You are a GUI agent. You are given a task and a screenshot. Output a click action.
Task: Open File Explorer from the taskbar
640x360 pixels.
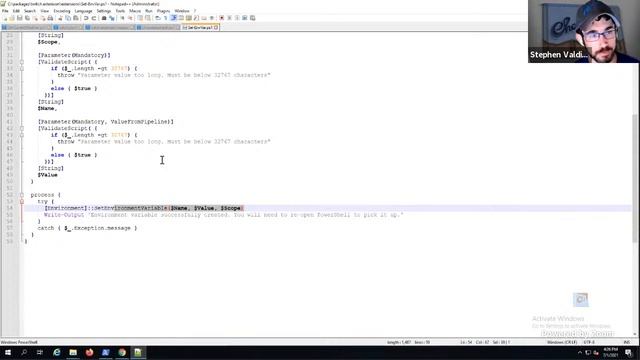(x=73, y=353)
